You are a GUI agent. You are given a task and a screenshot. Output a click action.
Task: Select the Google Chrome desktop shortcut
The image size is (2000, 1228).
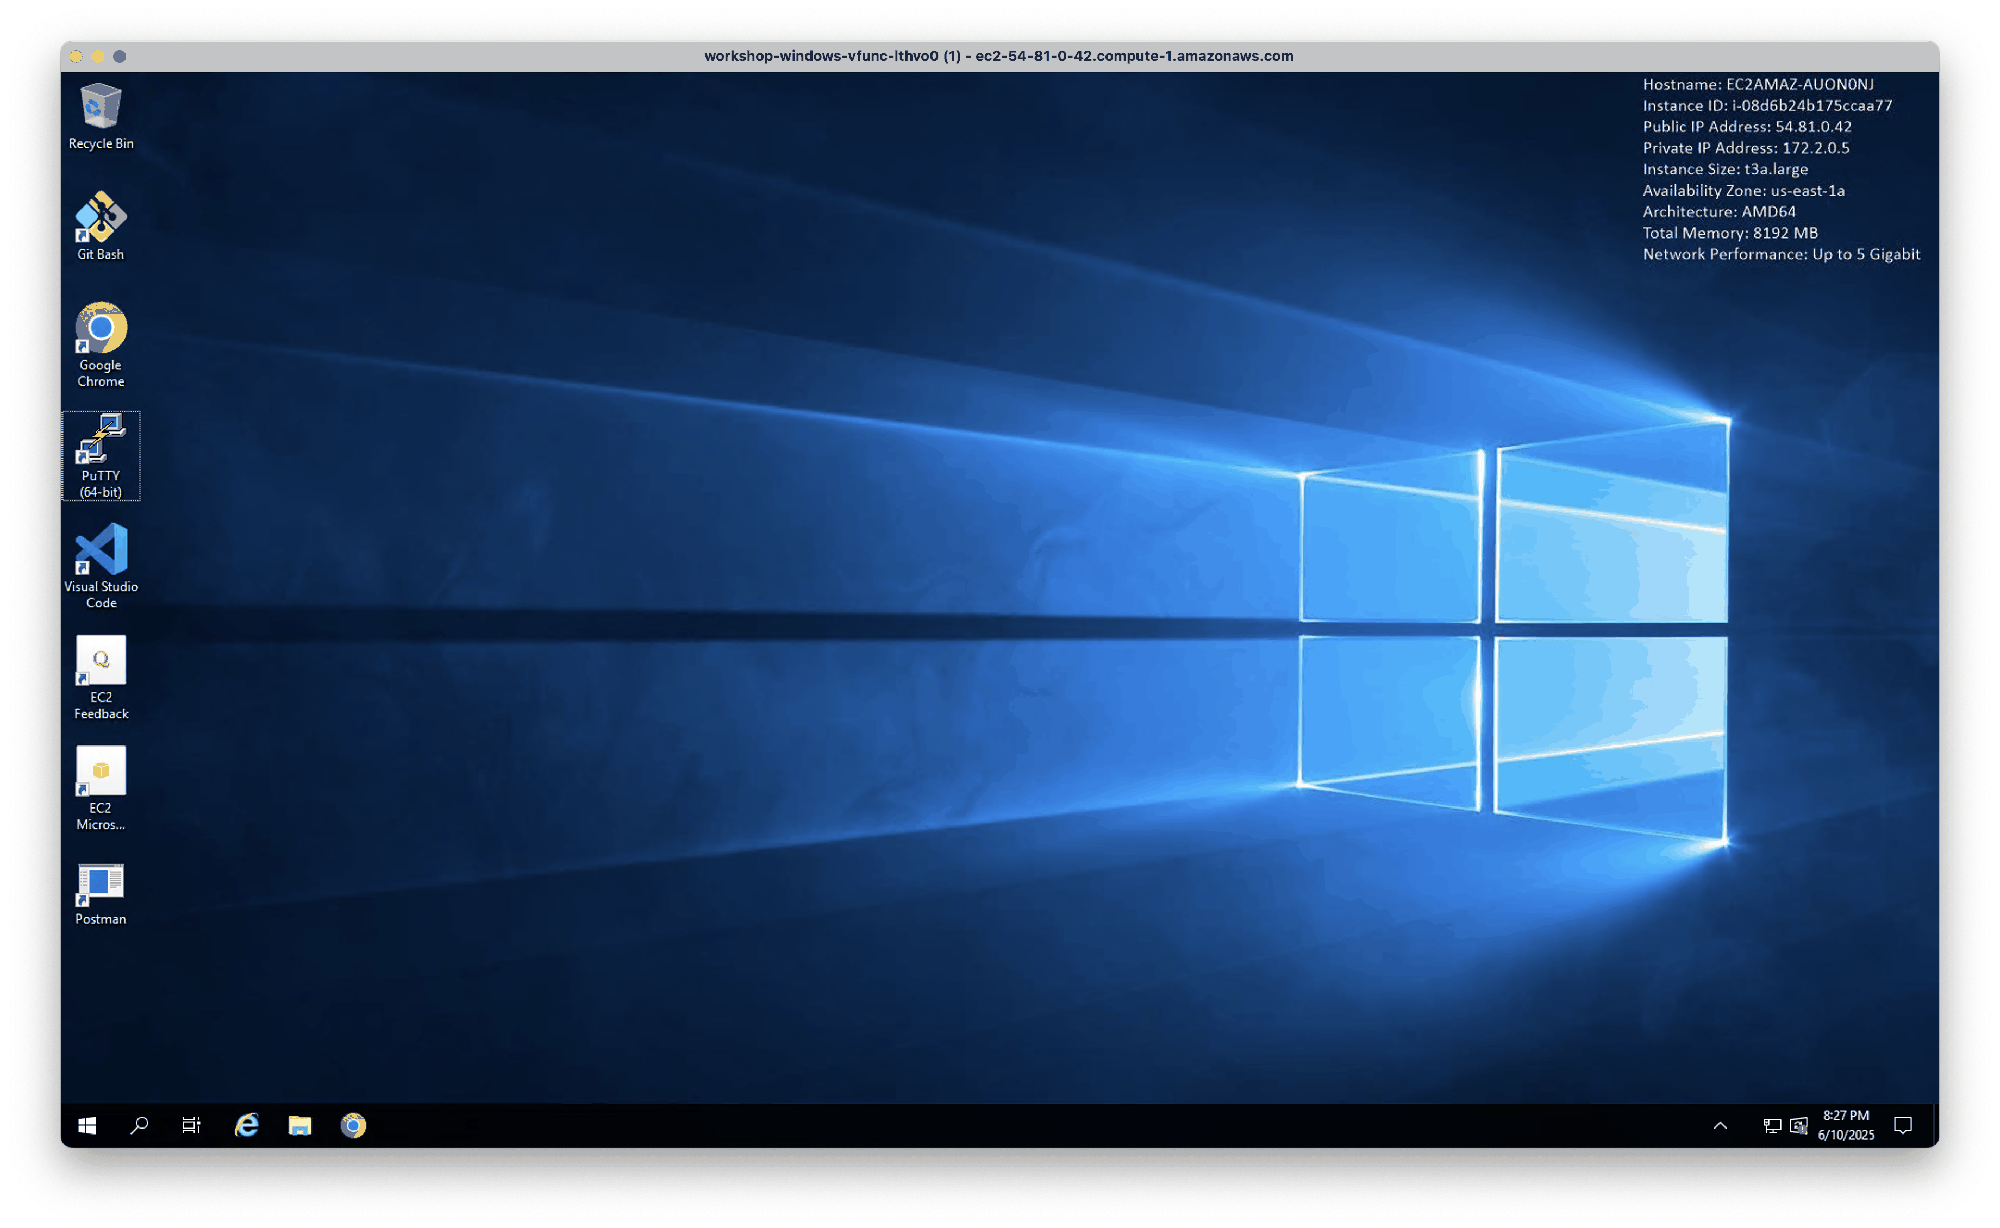101,345
